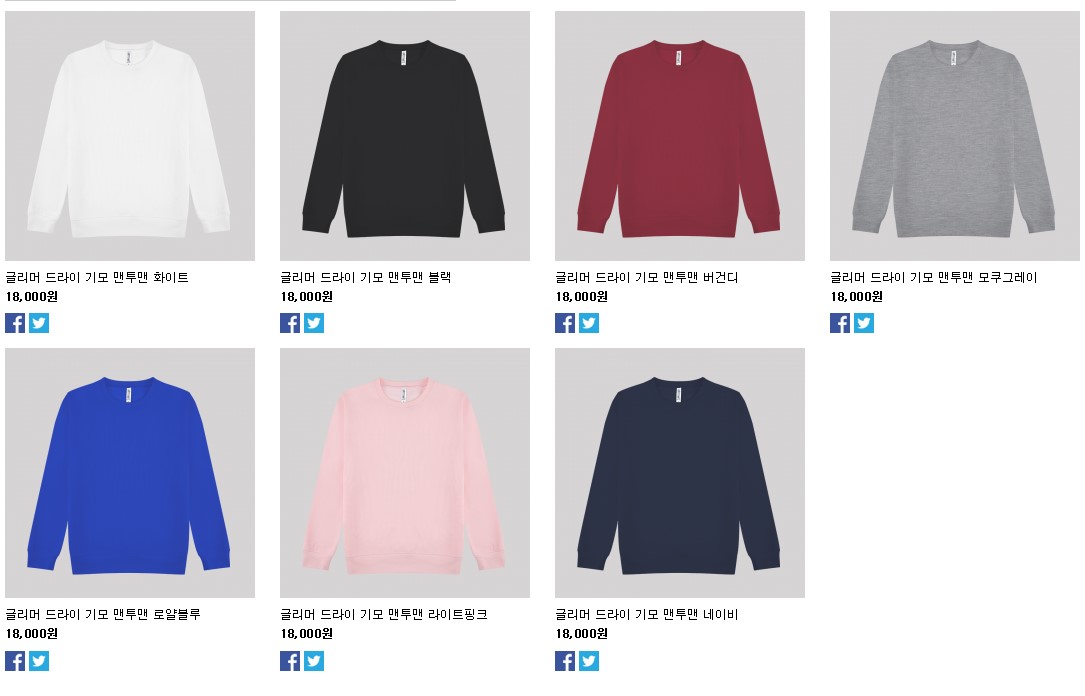This screenshot has width=1085, height=696.
Task: Open white sweatshirt product image
Action: click(130, 136)
